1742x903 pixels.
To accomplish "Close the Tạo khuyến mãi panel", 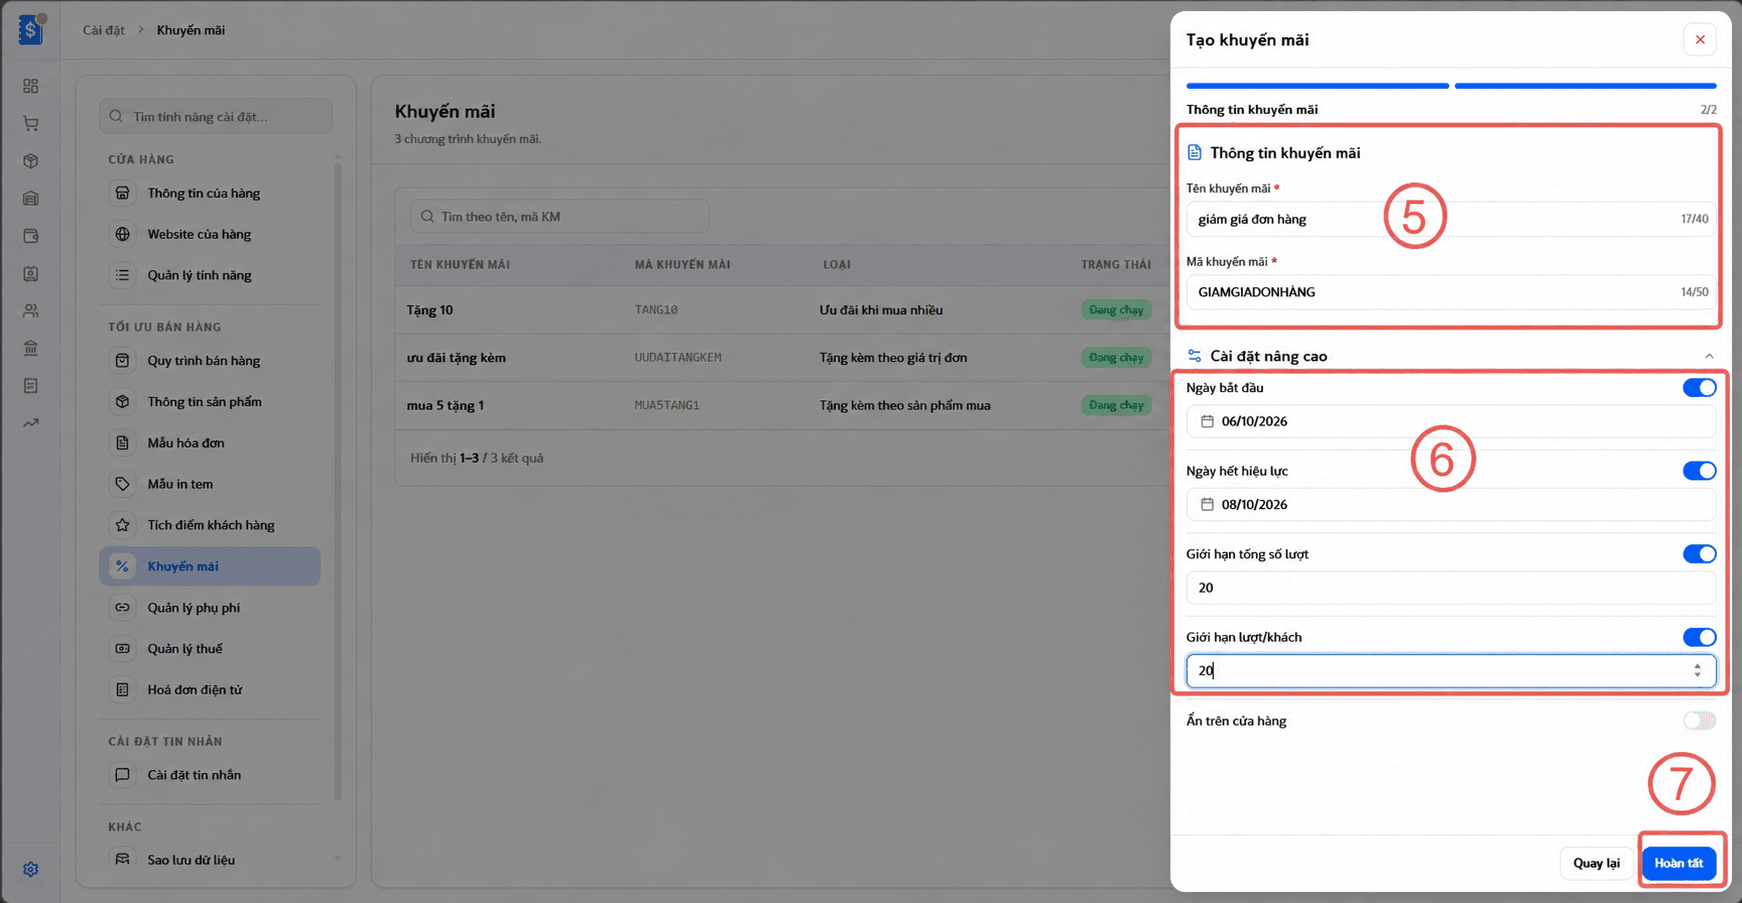I will [1700, 40].
